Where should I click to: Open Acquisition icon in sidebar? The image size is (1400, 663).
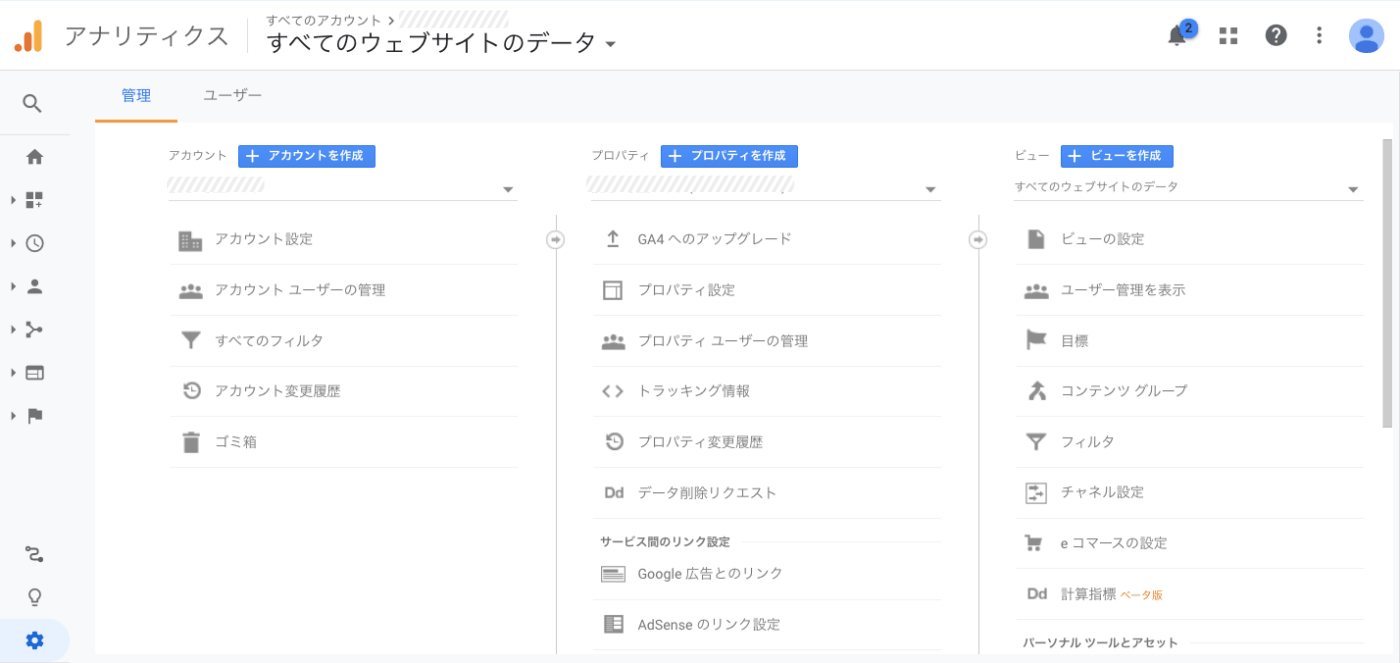pos(34,330)
